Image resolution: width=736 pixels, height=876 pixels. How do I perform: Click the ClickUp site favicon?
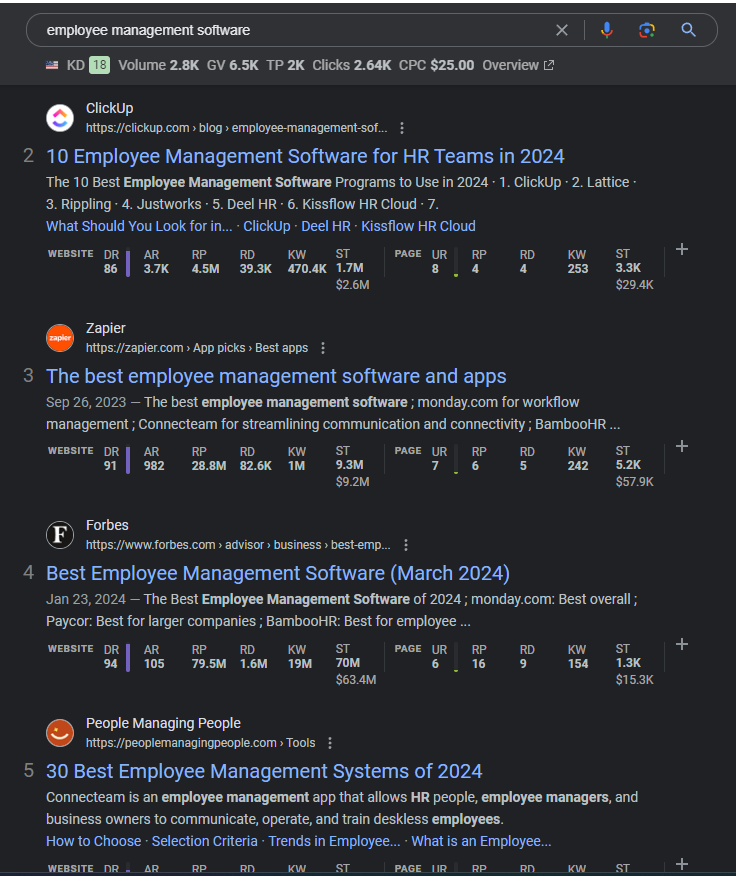point(60,118)
